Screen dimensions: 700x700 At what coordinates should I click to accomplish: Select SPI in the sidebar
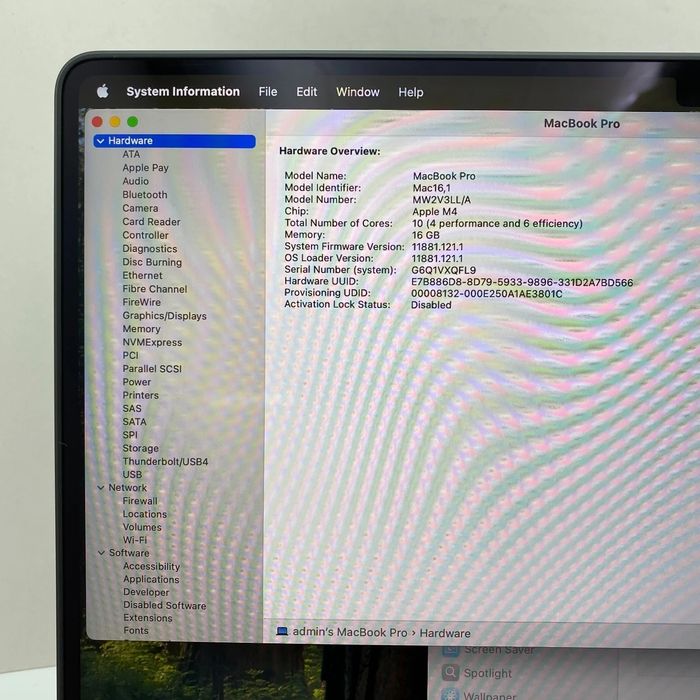point(130,435)
